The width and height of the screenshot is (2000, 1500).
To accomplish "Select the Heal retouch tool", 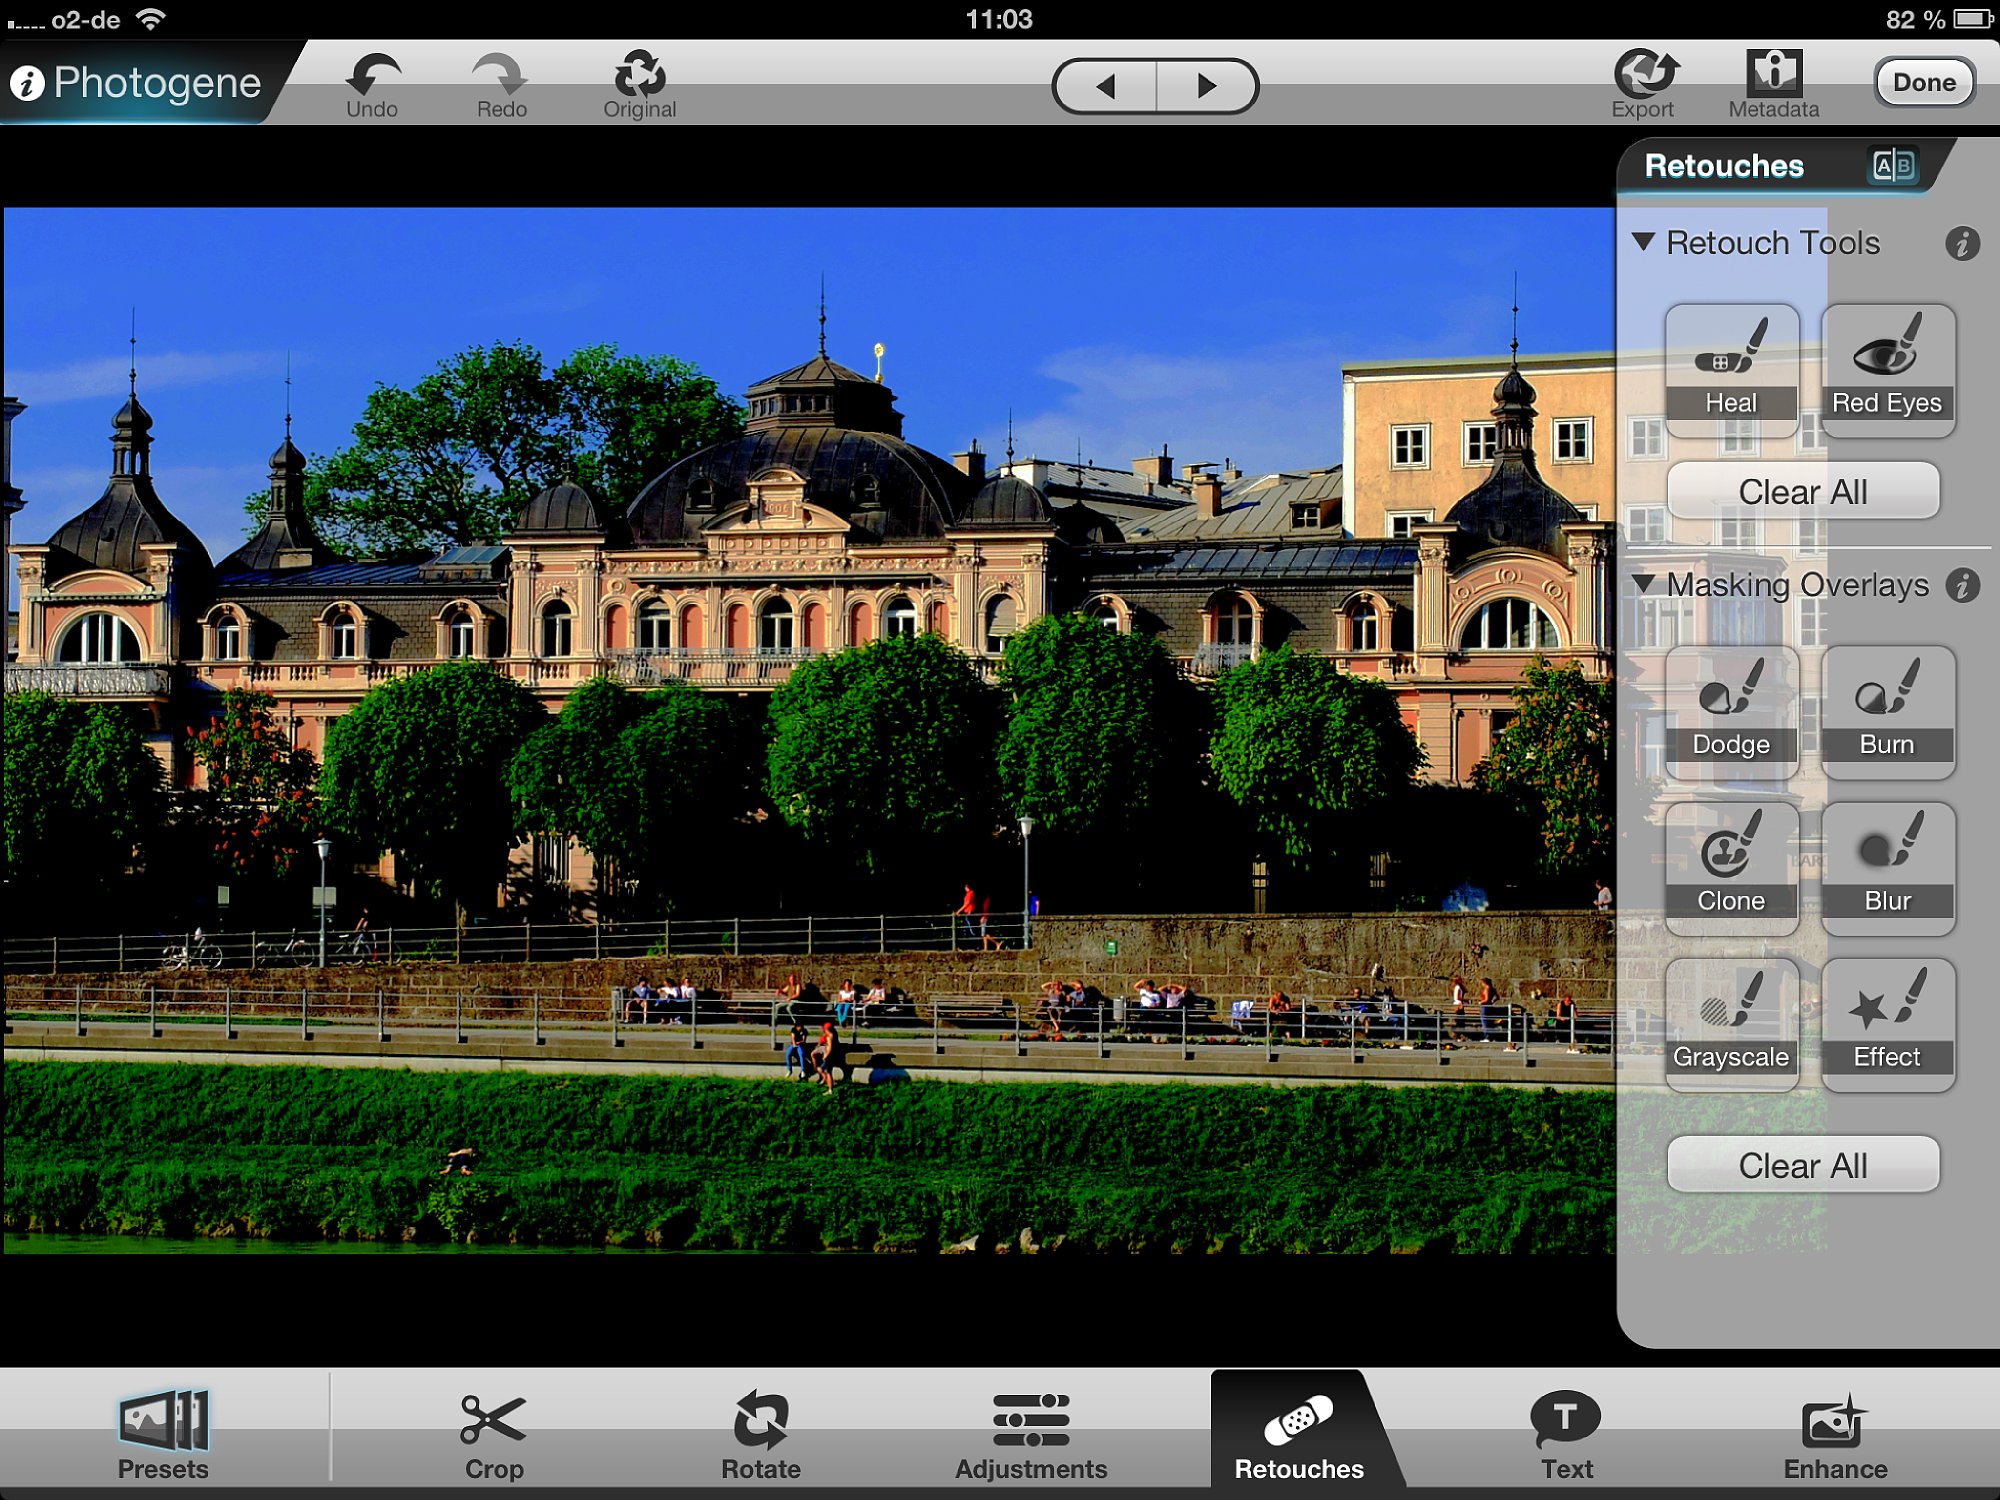I will (1731, 370).
